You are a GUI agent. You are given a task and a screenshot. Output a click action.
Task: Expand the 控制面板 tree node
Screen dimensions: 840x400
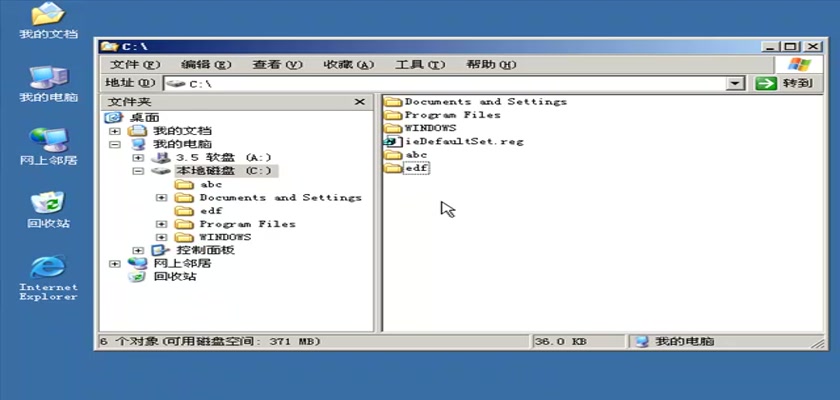point(138,250)
